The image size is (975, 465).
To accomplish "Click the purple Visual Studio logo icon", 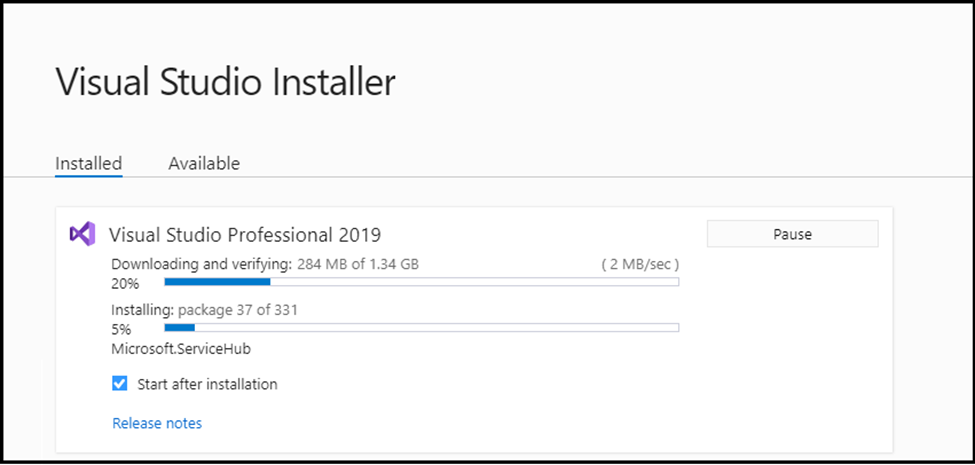I will pyautogui.click(x=82, y=234).
